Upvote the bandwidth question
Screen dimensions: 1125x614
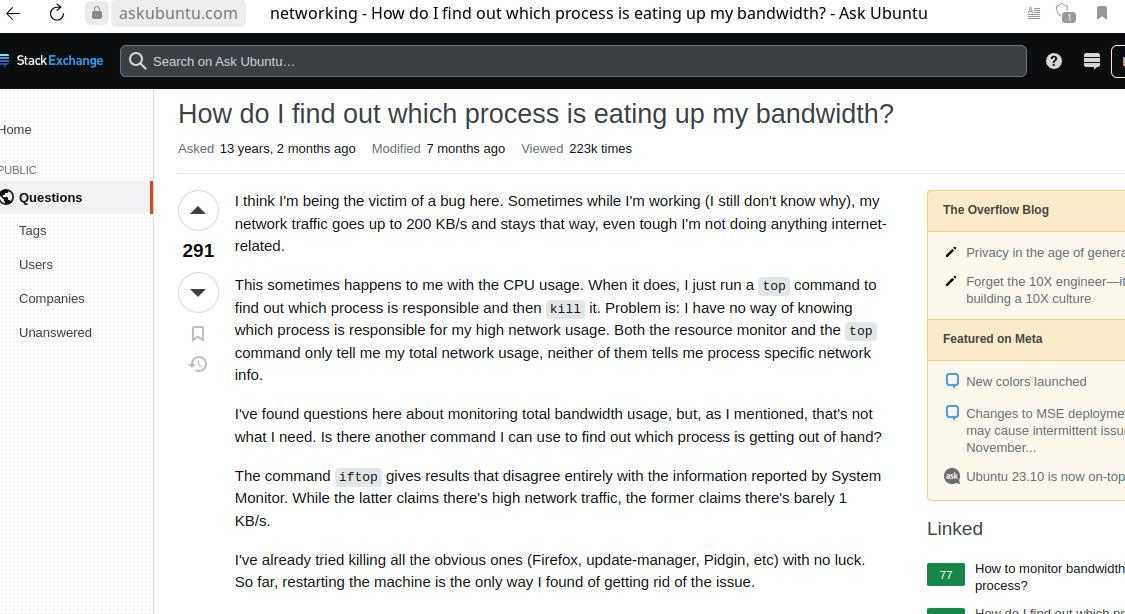tap(198, 211)
